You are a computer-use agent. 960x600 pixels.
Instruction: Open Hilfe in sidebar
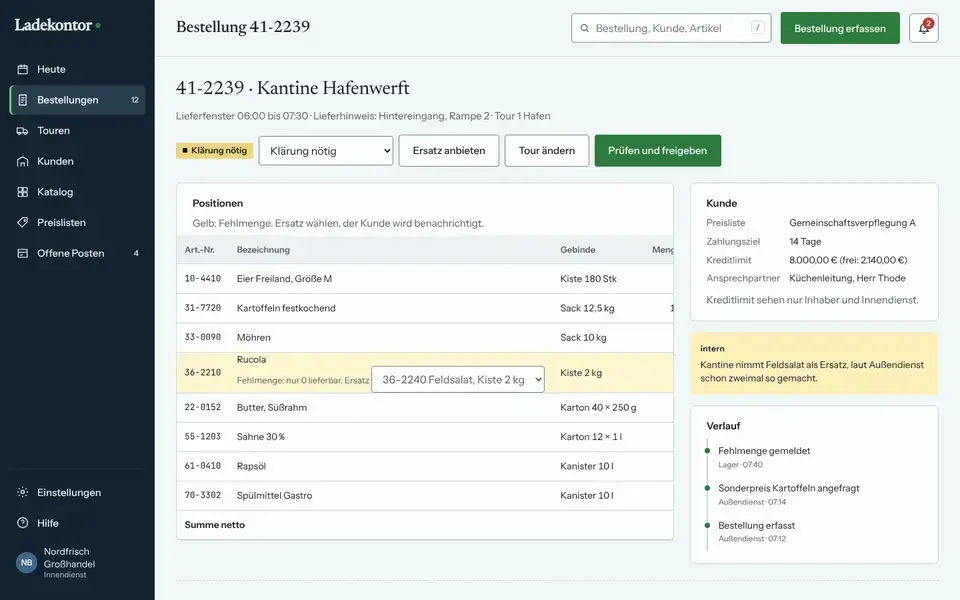pos(77,523)
